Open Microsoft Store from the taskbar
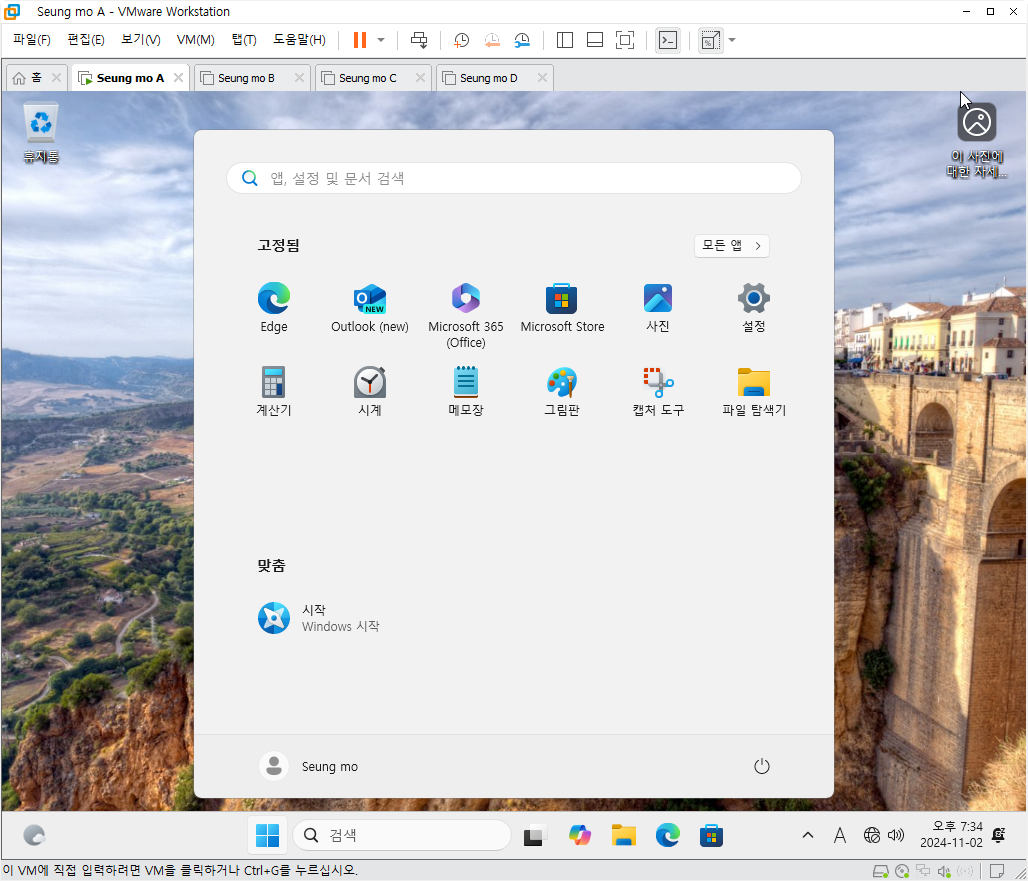This screenshot has width=1028, height=881. 711,835
